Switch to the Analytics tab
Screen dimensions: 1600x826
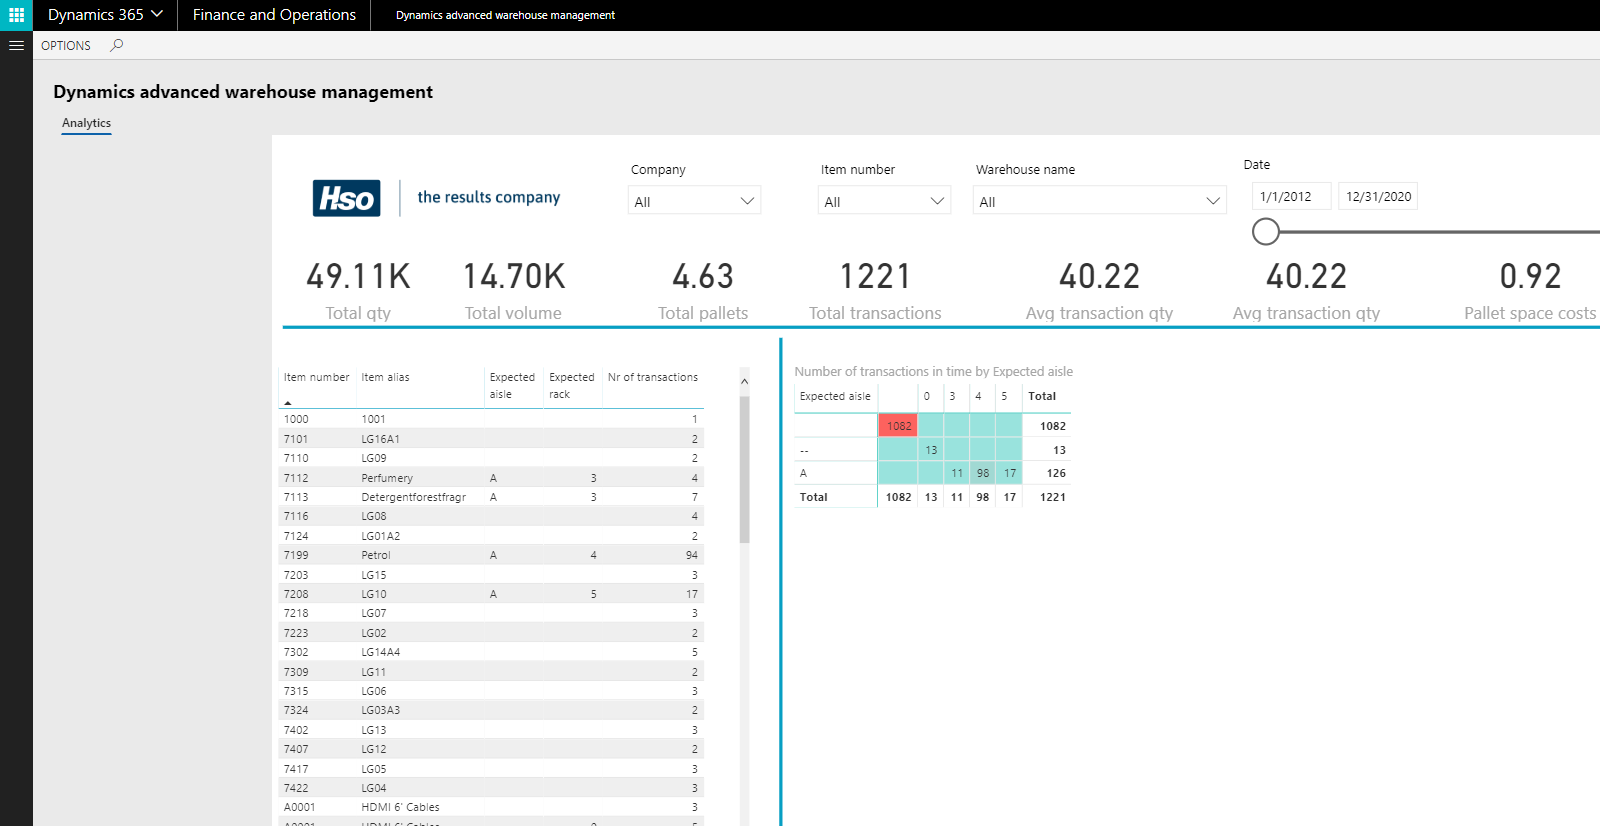[x=86, y=123]
